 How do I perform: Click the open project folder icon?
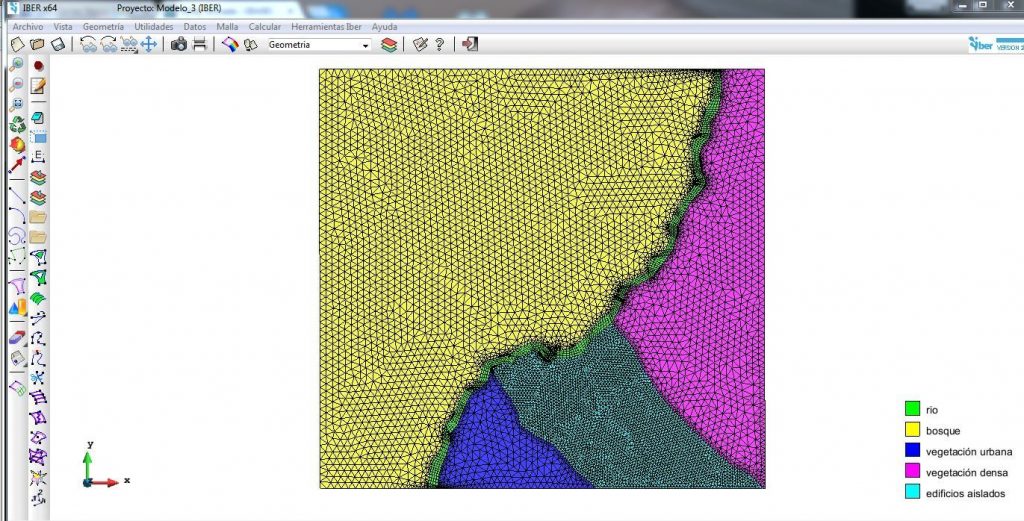pyautogui.click(x=37, y=44)
